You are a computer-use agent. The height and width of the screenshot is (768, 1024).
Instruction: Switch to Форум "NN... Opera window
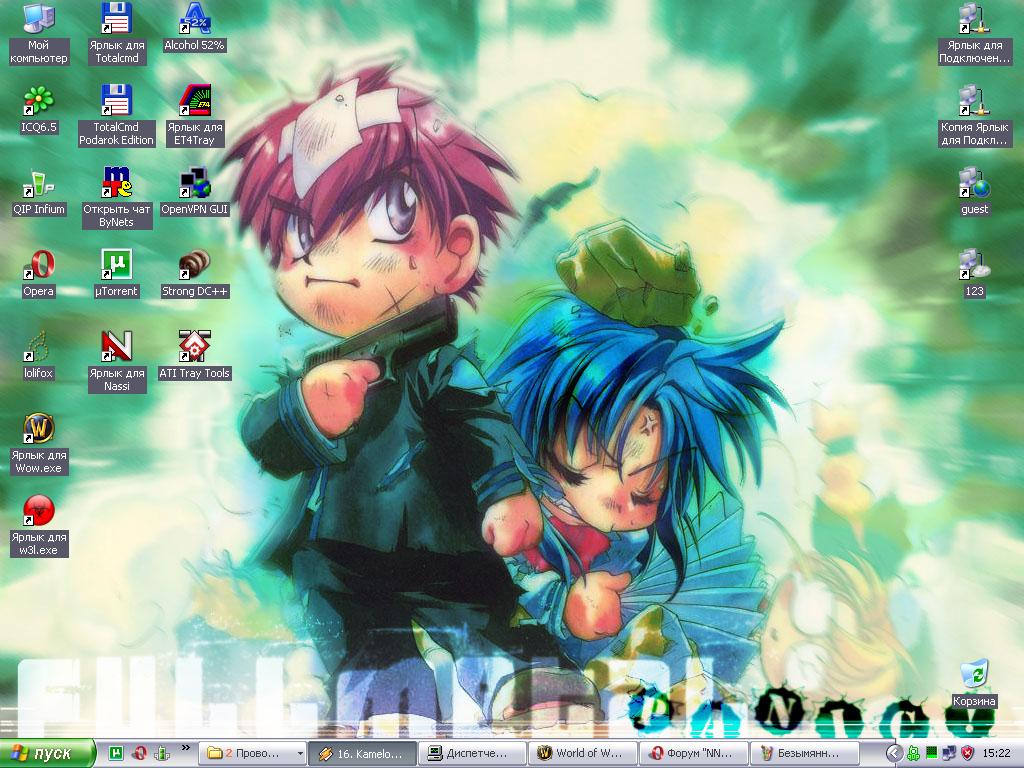pos(693,754)
